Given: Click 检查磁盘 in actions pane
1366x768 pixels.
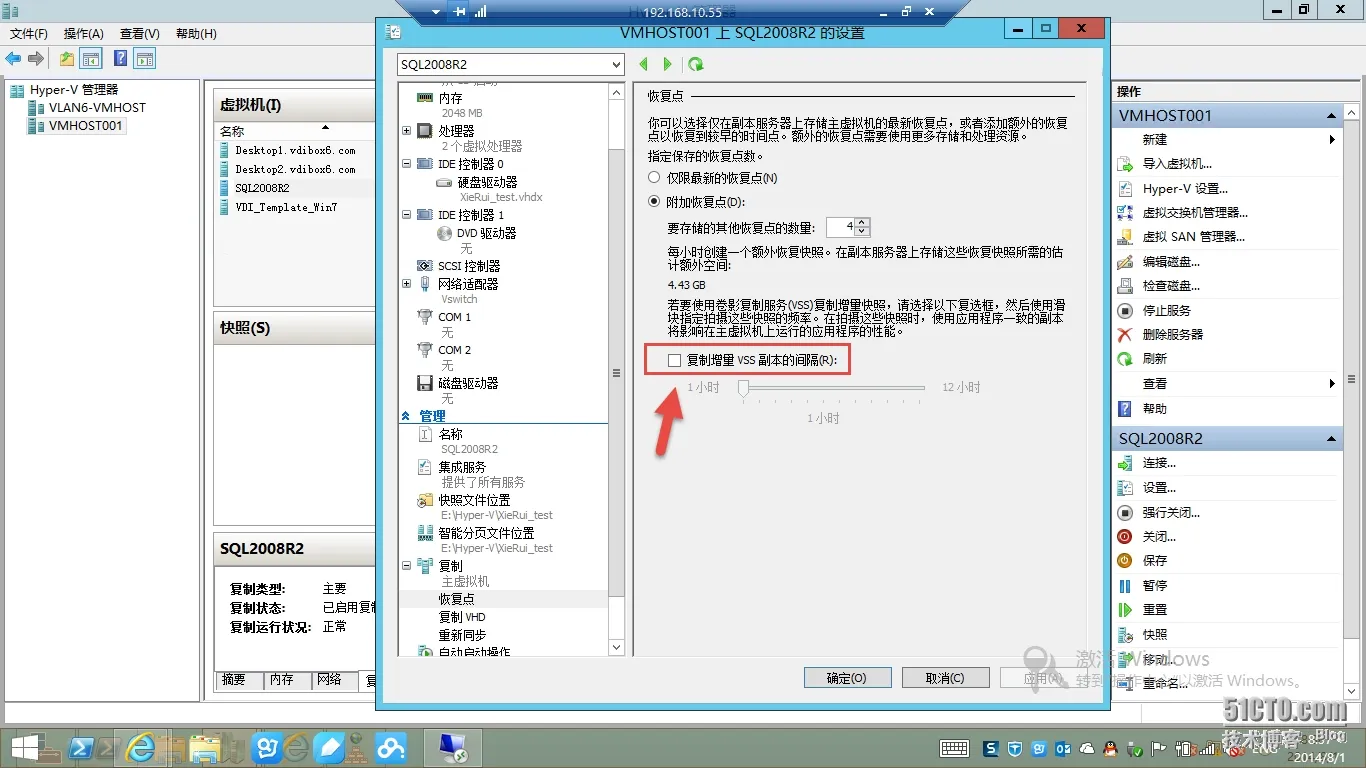Looking at the screenshot, I should point(1171,286).
